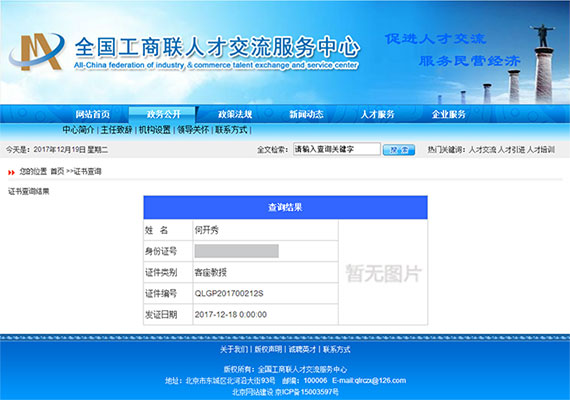Click the red breadcrumb arrow icon
Image resolution: width=570 pixels, height=400 pixels.
[11, 172]
